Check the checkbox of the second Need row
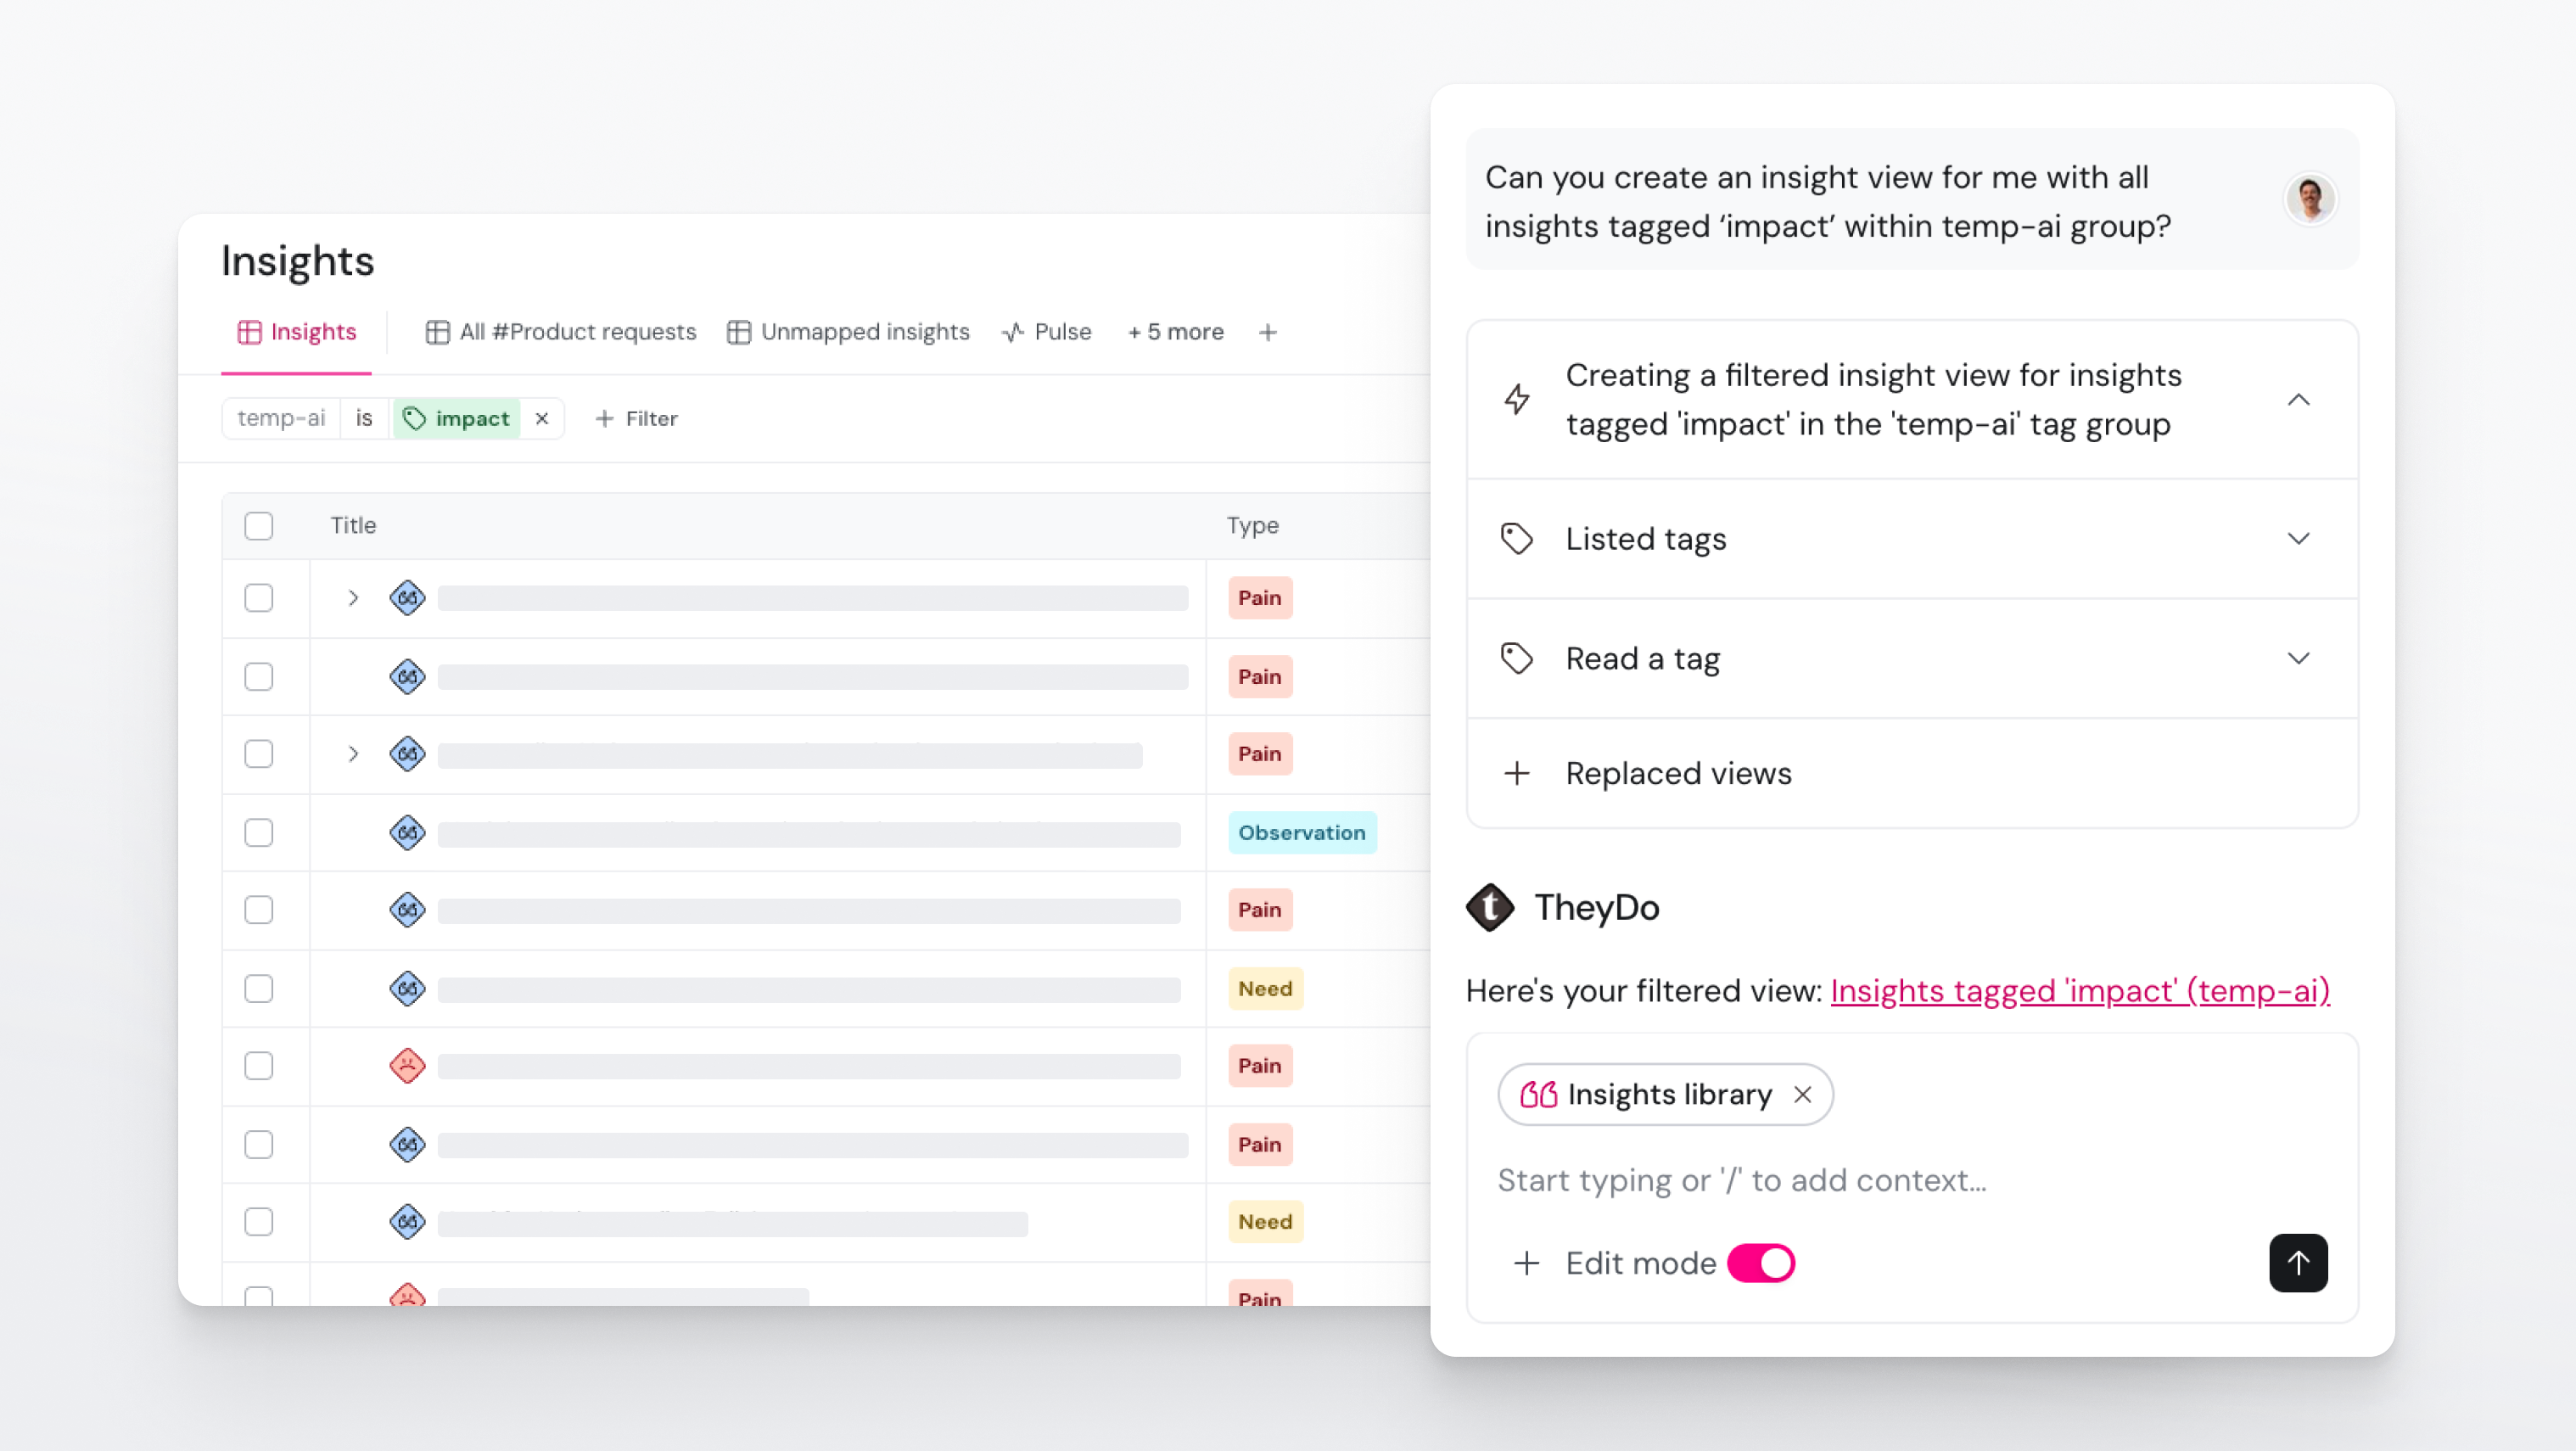 [259, 1222]
